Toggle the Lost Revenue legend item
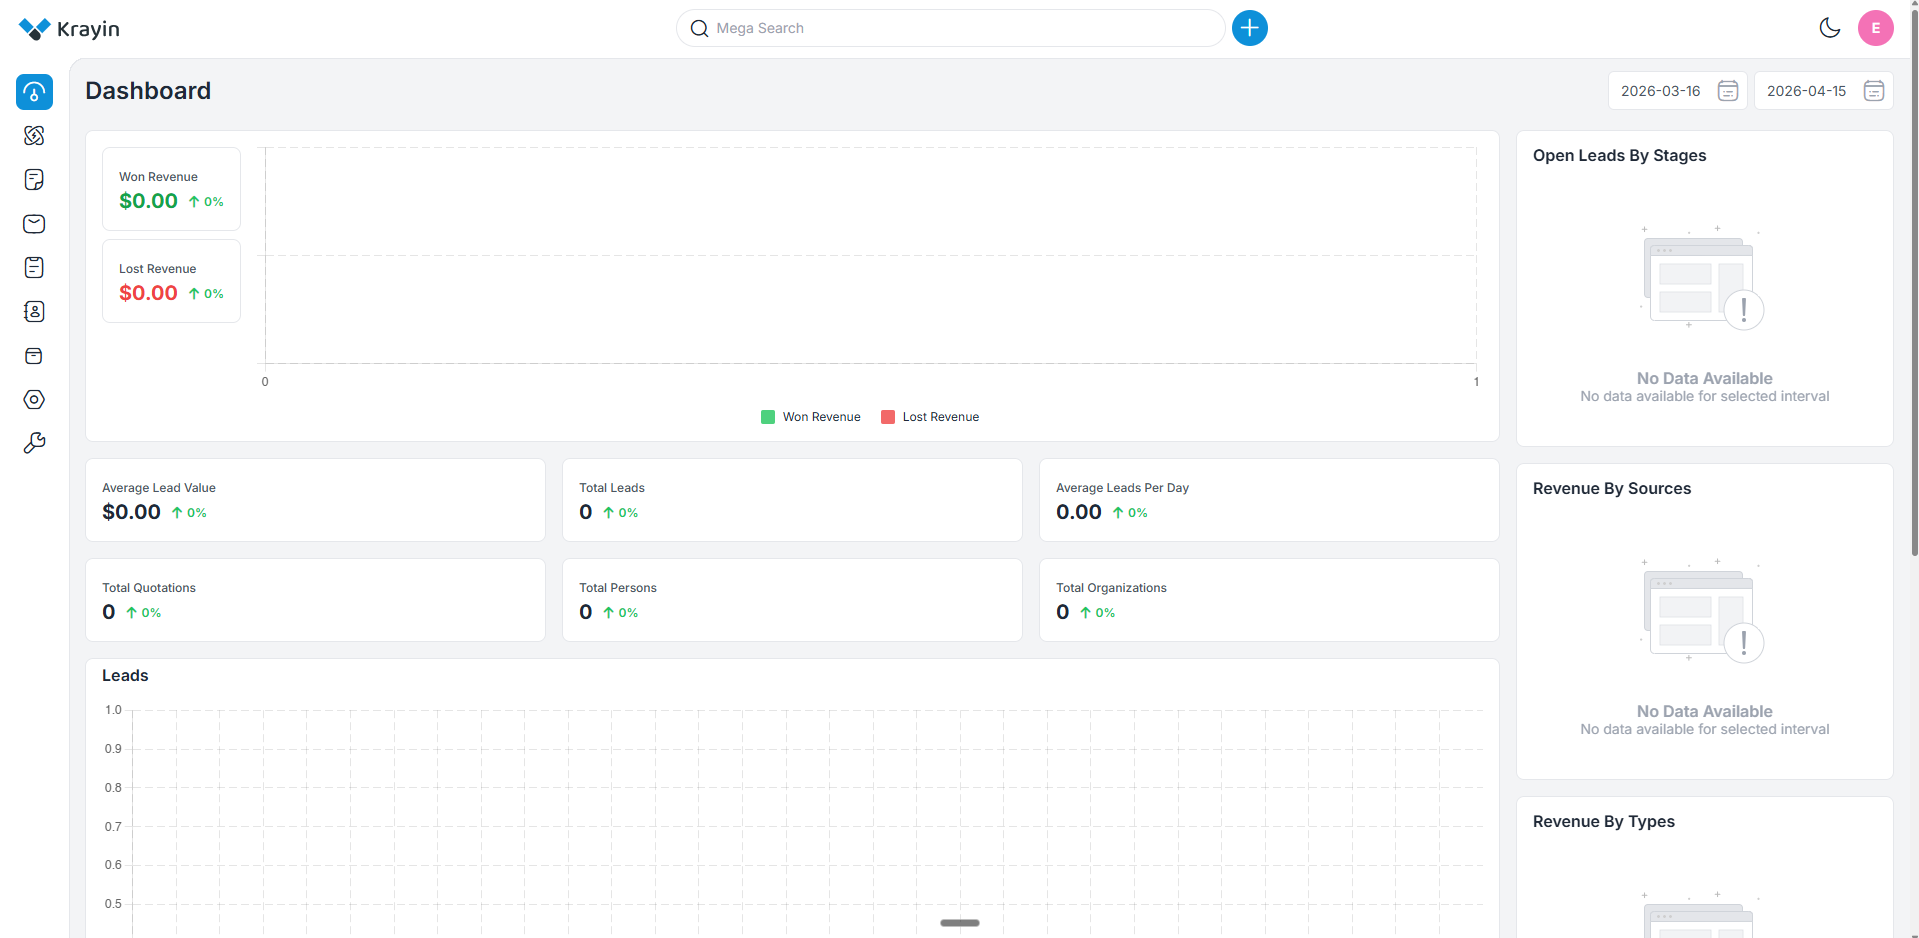 [929, 416]
